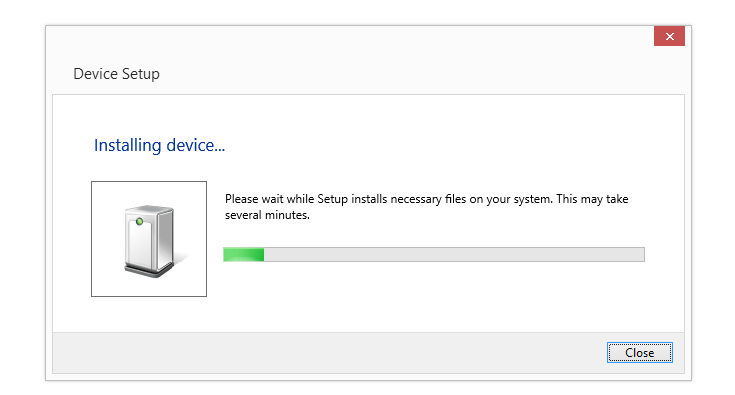Select the Device Setup title text

pos(116,74)
